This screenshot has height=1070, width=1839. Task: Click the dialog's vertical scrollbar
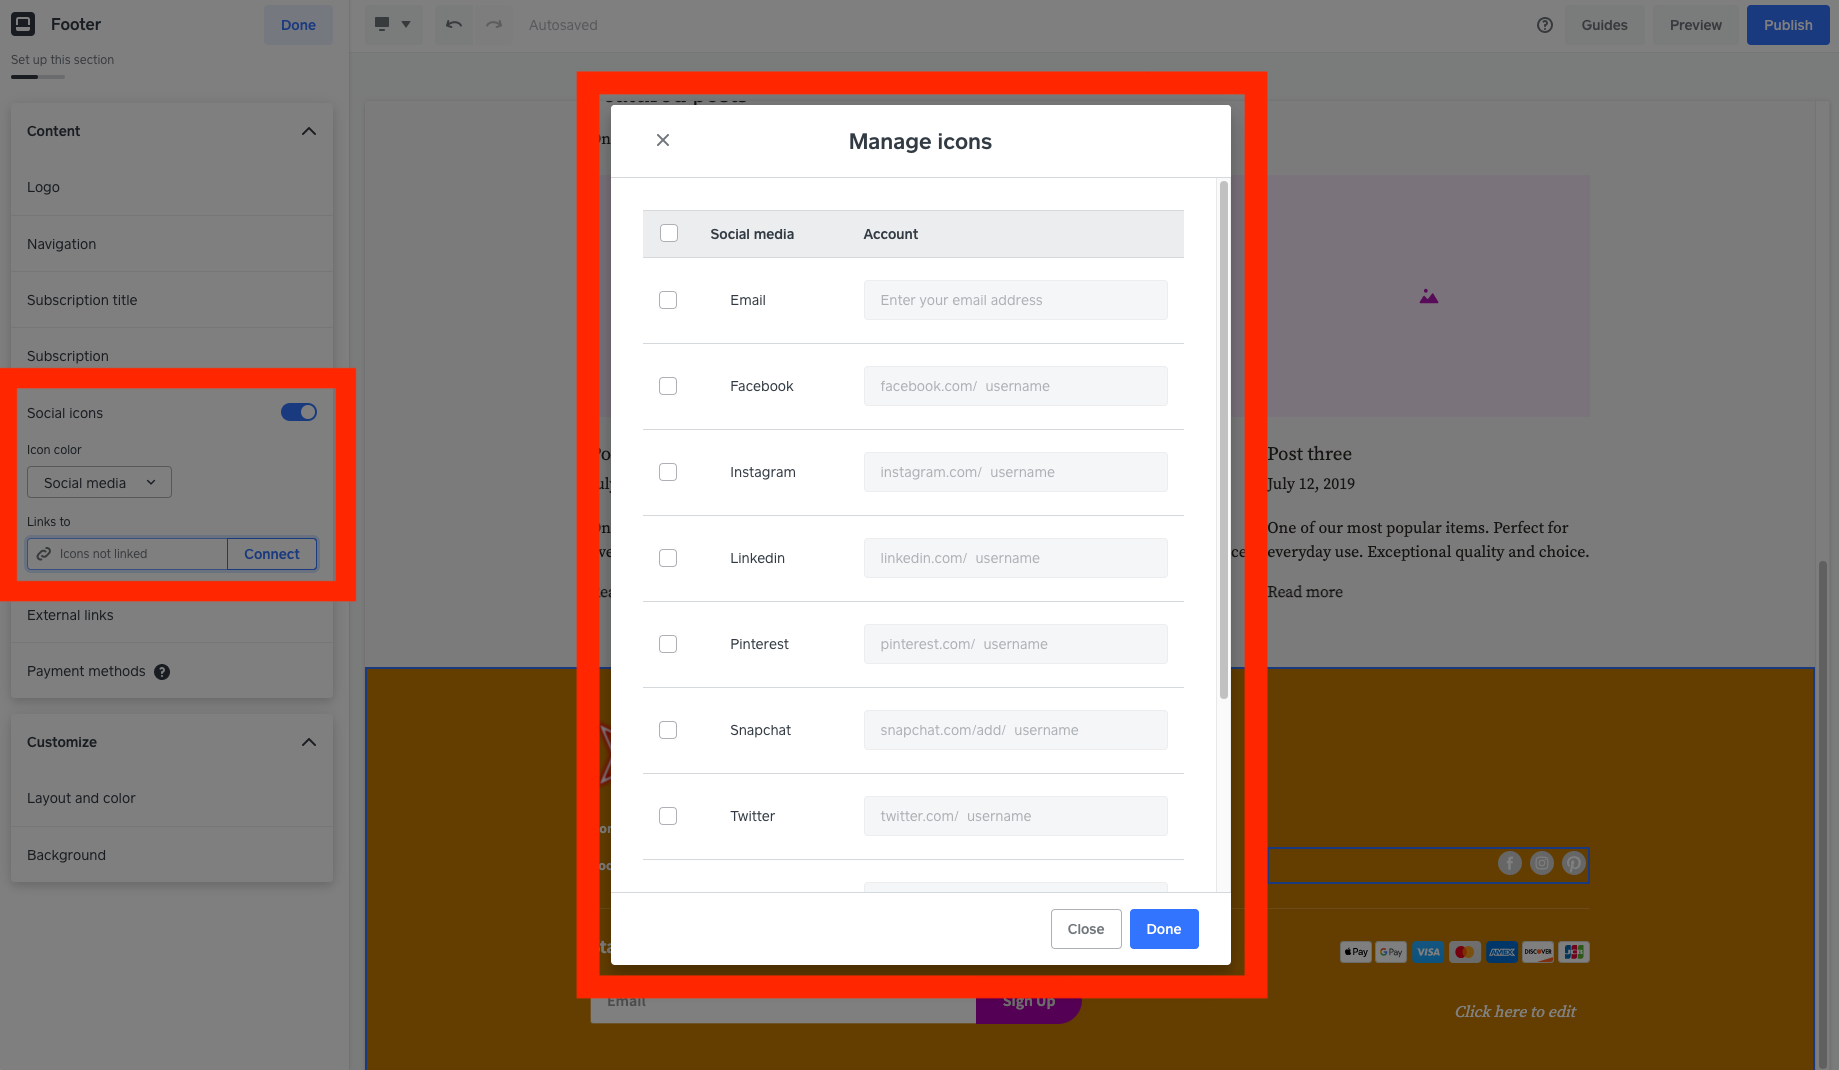point(1224,440)
